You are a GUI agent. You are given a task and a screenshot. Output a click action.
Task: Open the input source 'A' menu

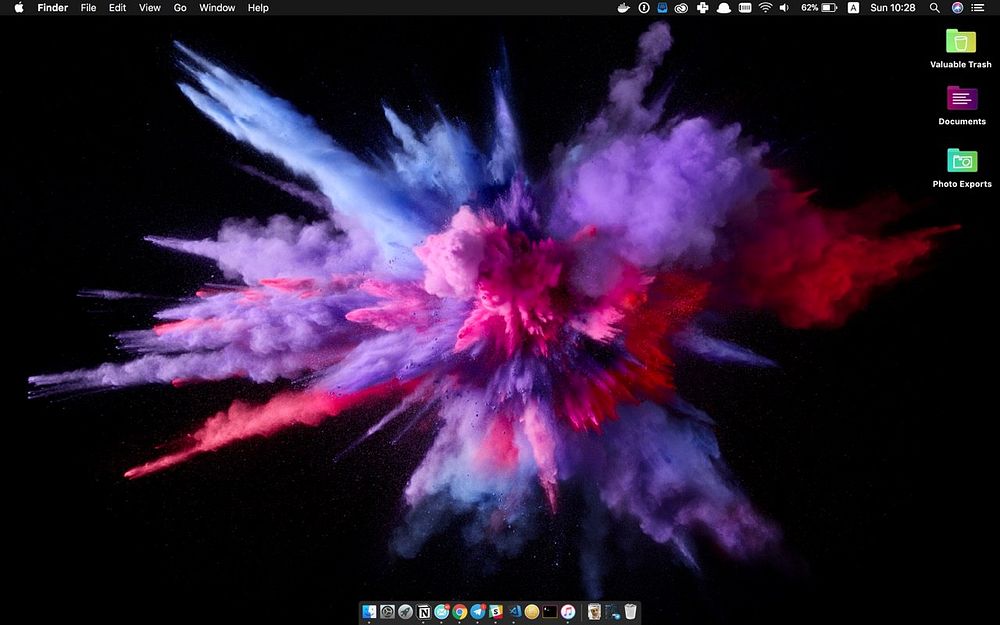click(x=853, y=8)
